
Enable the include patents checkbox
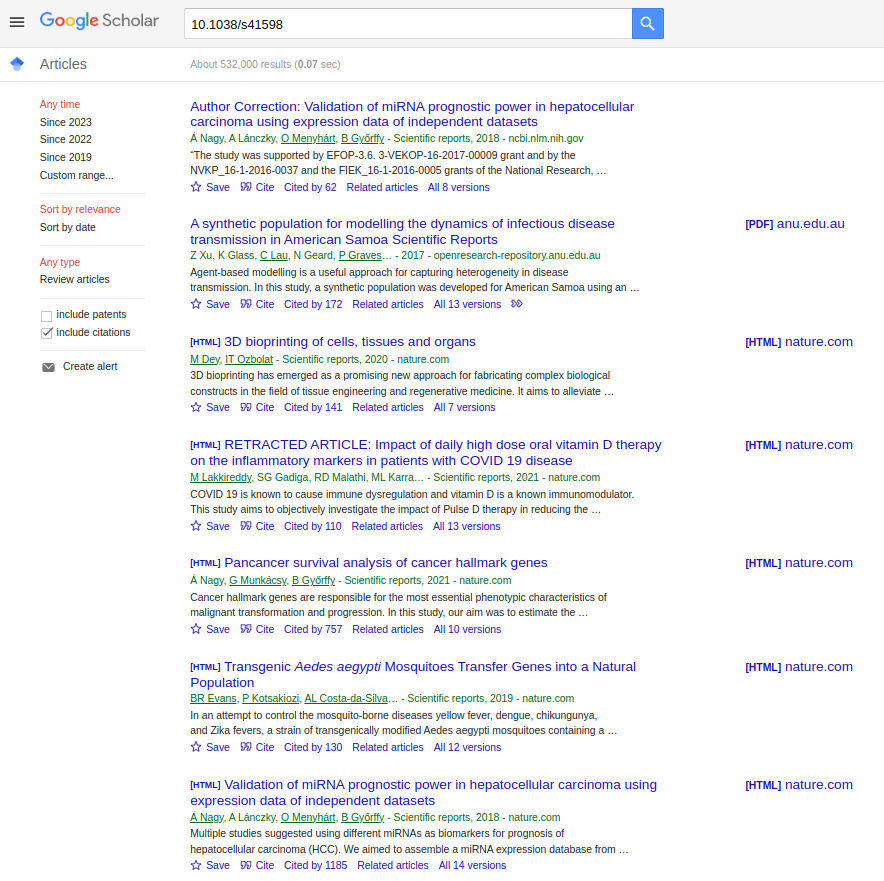pyautogui.click(x=46, y=316)
